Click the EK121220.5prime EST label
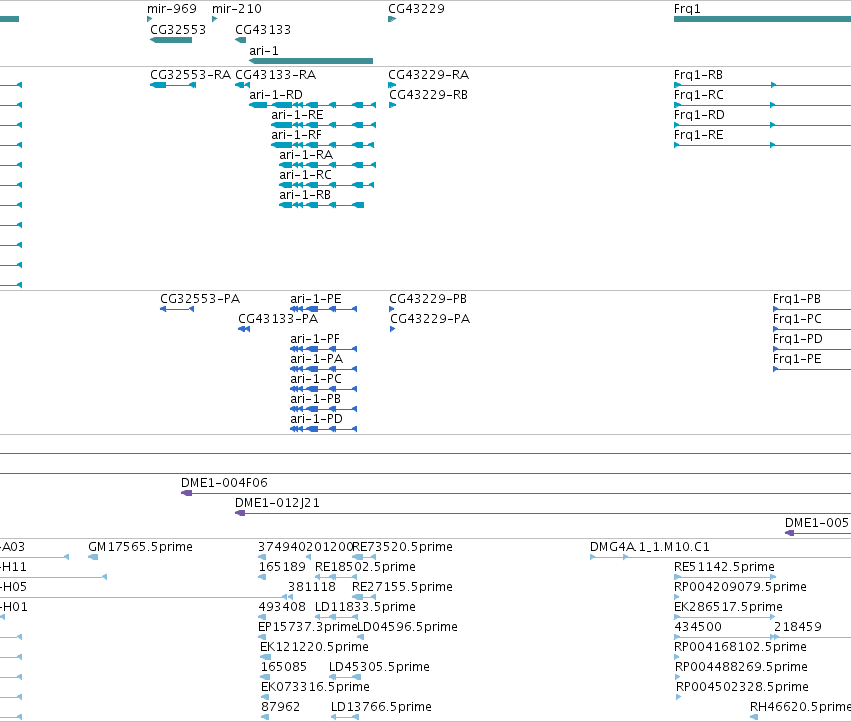The height and width of the screenshot is (722, 851). click(x=314, y=647)
